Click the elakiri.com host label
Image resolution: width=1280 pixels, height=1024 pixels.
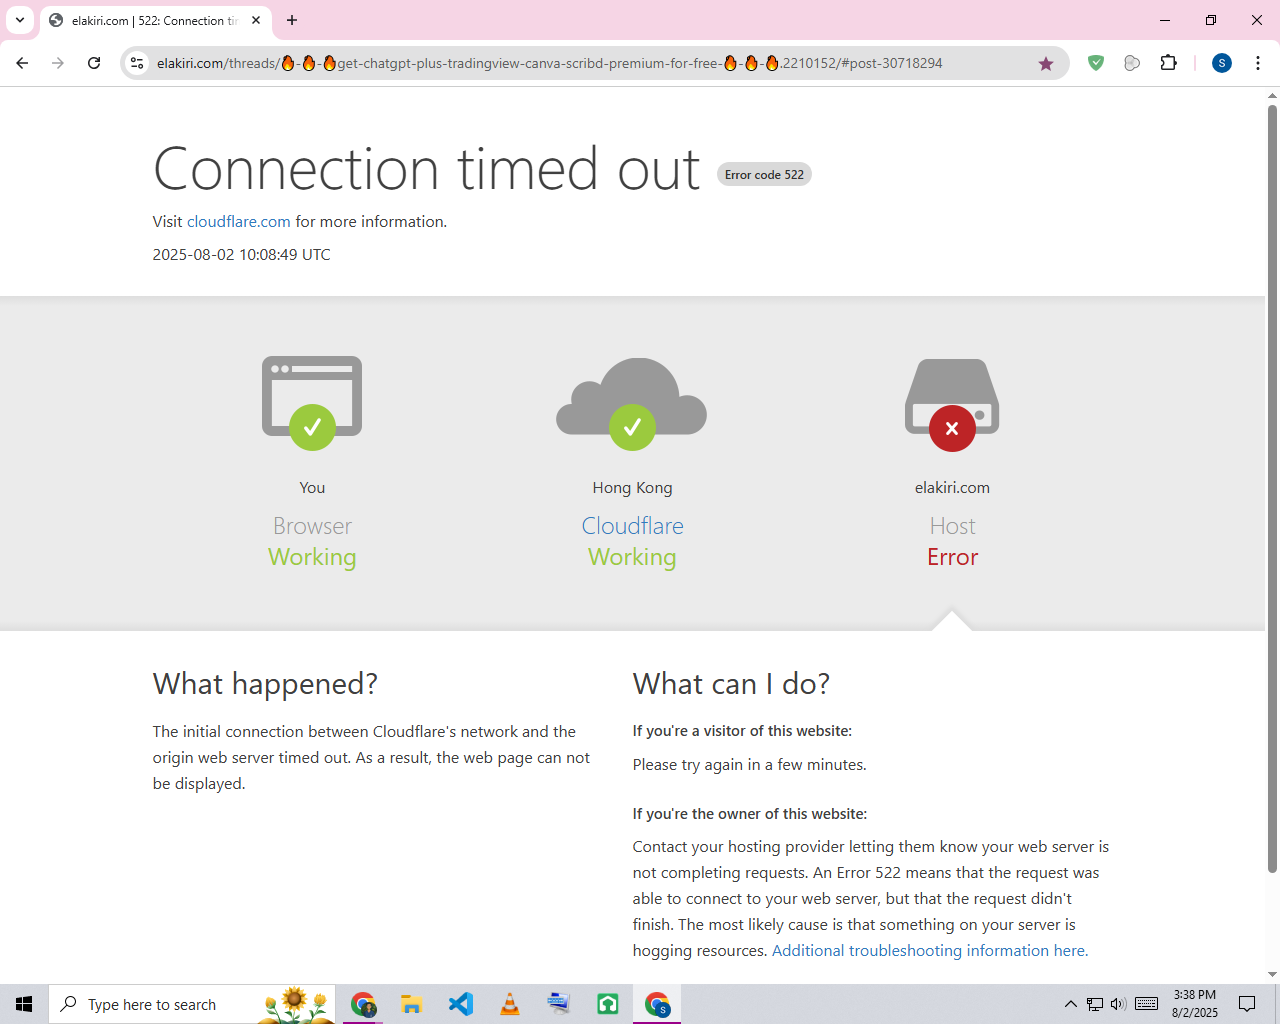point(952,488)
